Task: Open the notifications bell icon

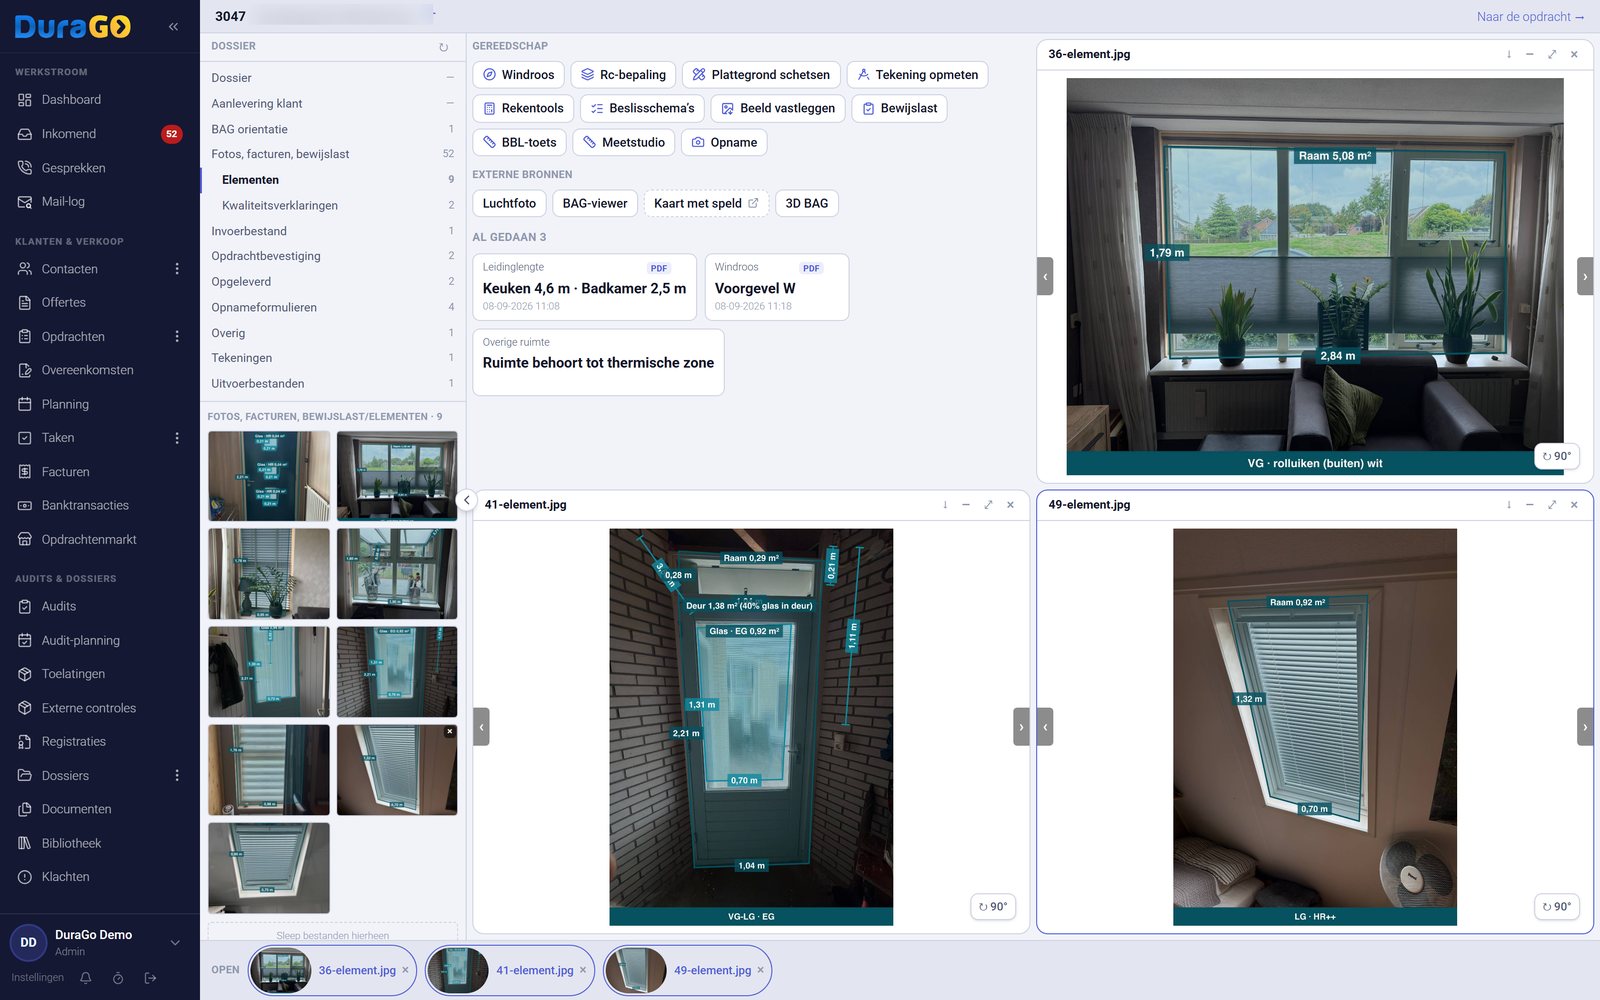Action: click(86, 978)
